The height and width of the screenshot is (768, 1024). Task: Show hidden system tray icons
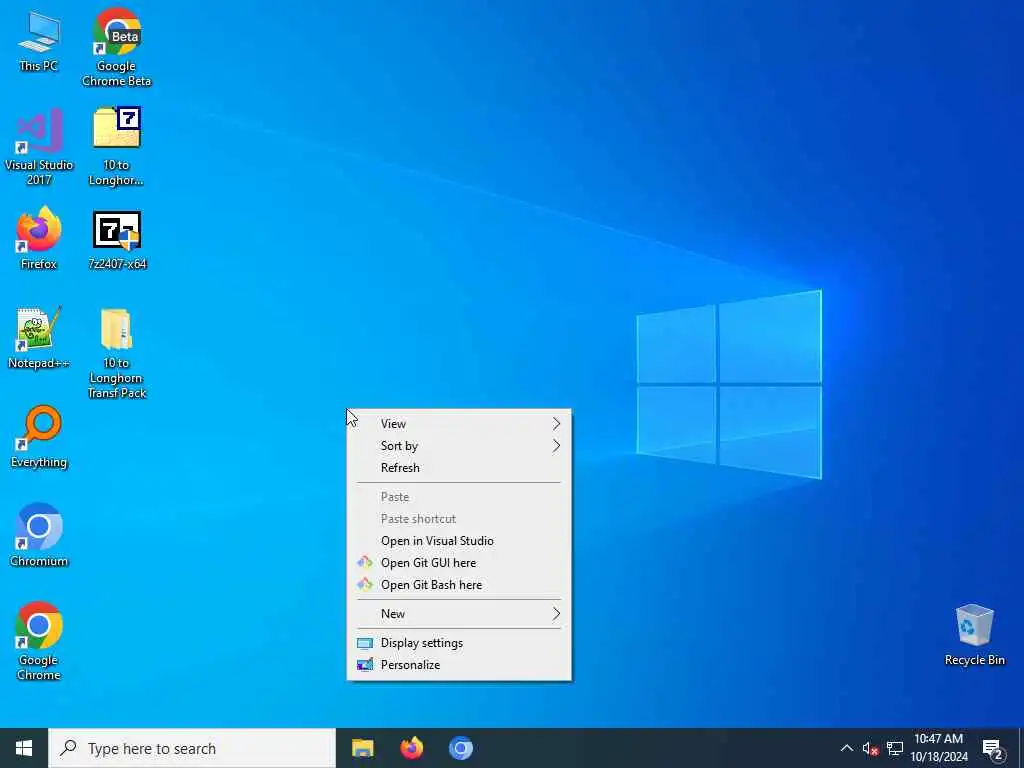point(846,748)
